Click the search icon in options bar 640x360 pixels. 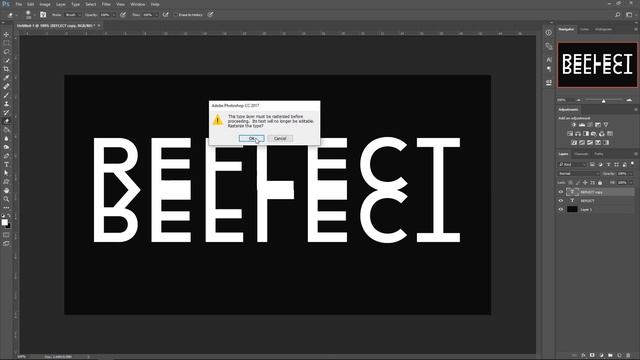click(x=618, y=15)
